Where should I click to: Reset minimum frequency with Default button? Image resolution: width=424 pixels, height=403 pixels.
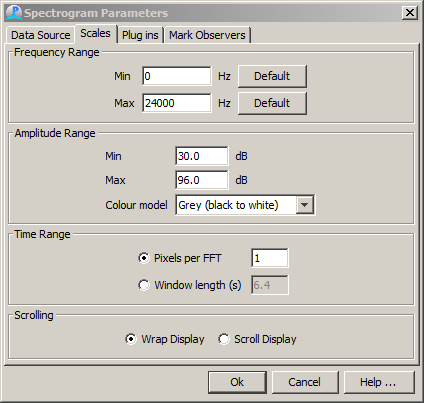pyautogui.click(x=272, y=76)
